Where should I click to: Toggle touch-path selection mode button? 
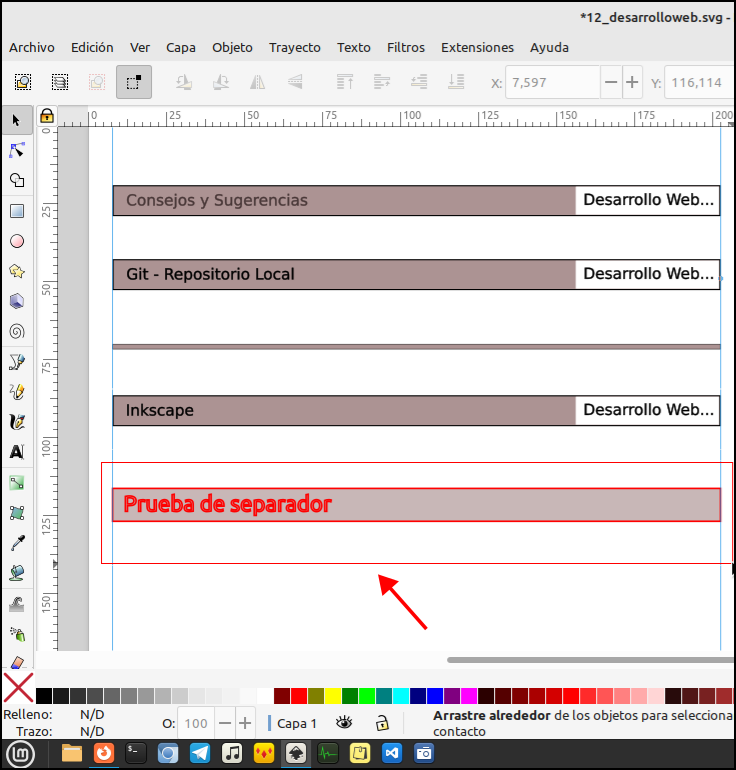[x=134, y=82]
